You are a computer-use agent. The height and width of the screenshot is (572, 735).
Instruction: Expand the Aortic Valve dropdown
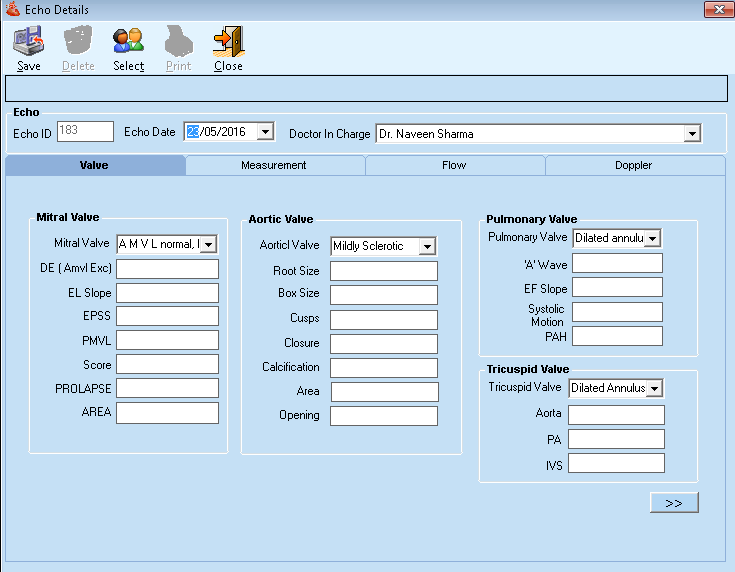[x=427, y=246]
